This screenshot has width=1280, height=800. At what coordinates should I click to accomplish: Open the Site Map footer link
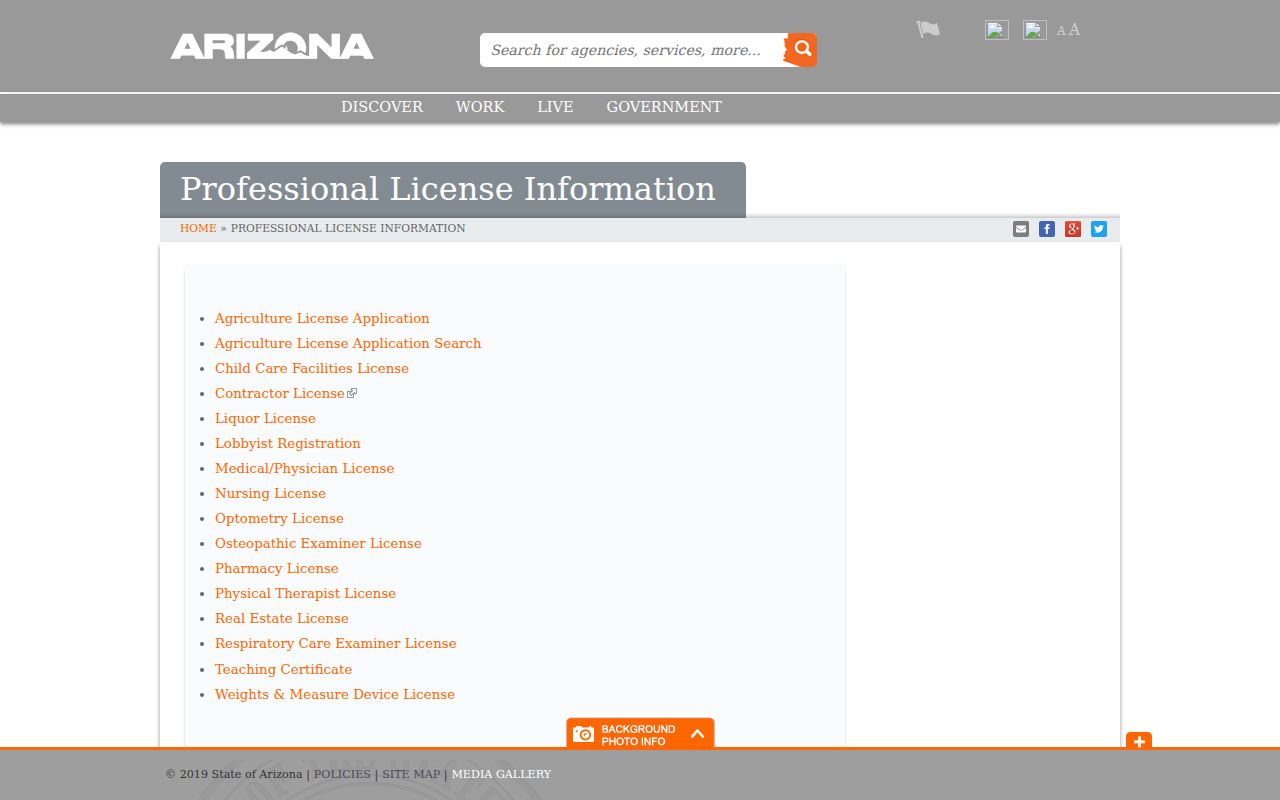[x=411, y=774]
